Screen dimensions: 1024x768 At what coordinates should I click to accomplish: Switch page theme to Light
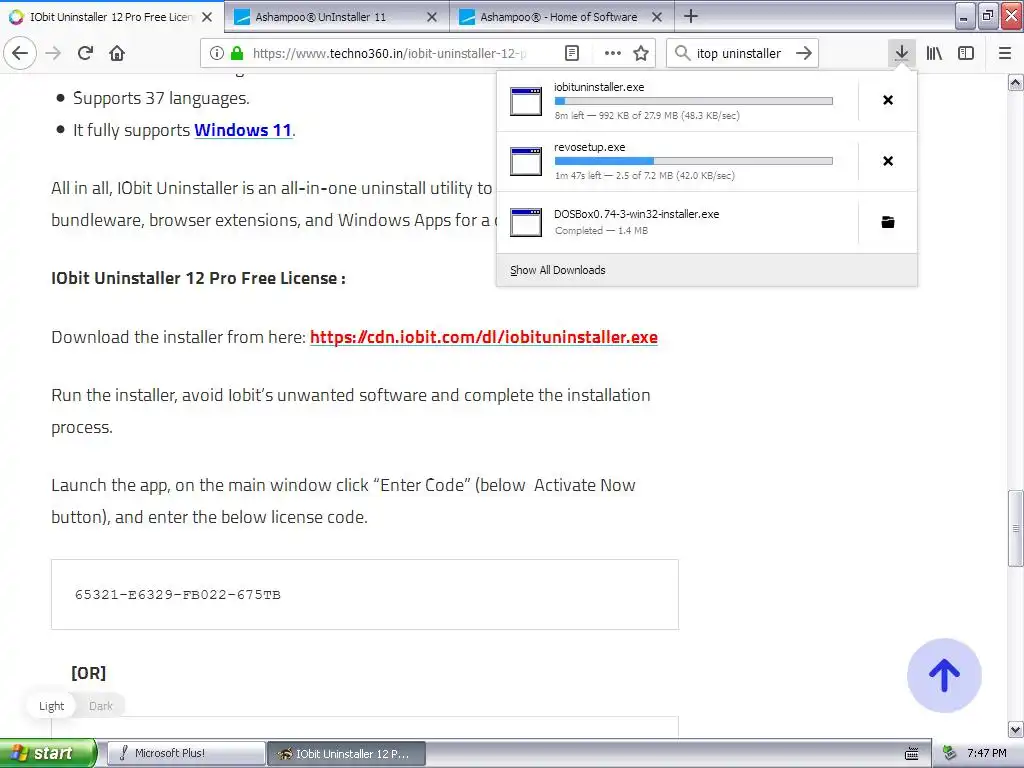[x=52, y=706]
